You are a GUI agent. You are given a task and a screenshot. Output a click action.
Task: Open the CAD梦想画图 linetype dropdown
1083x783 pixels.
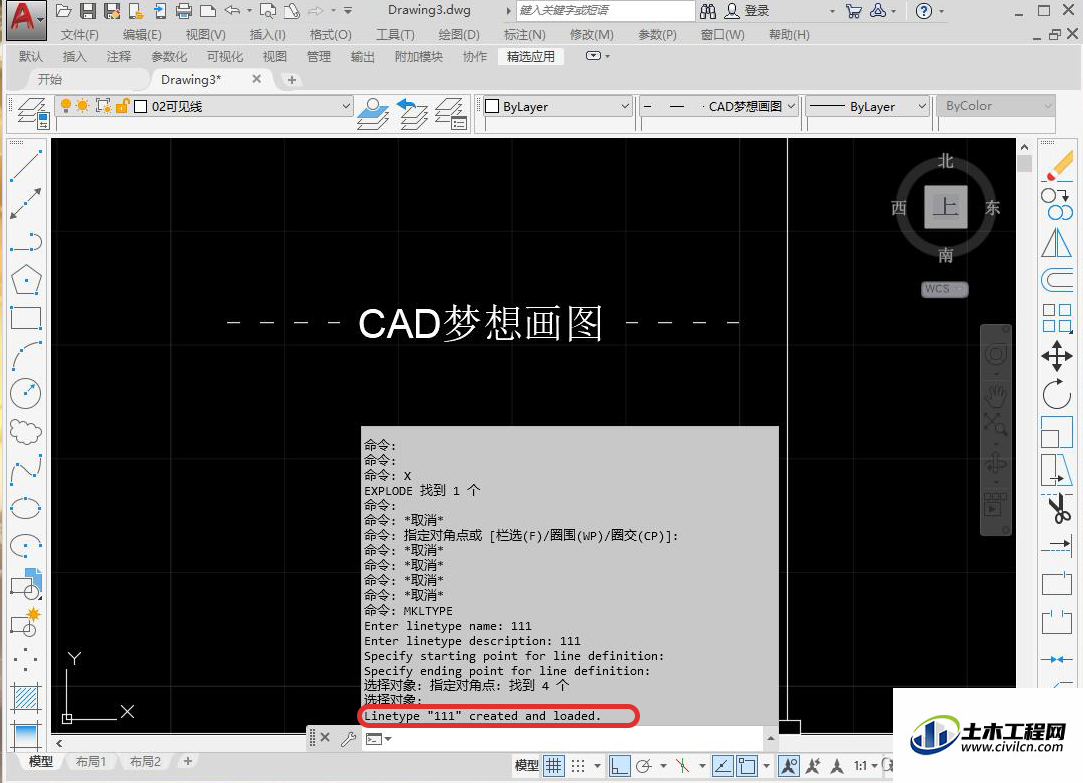coord(791,106)
